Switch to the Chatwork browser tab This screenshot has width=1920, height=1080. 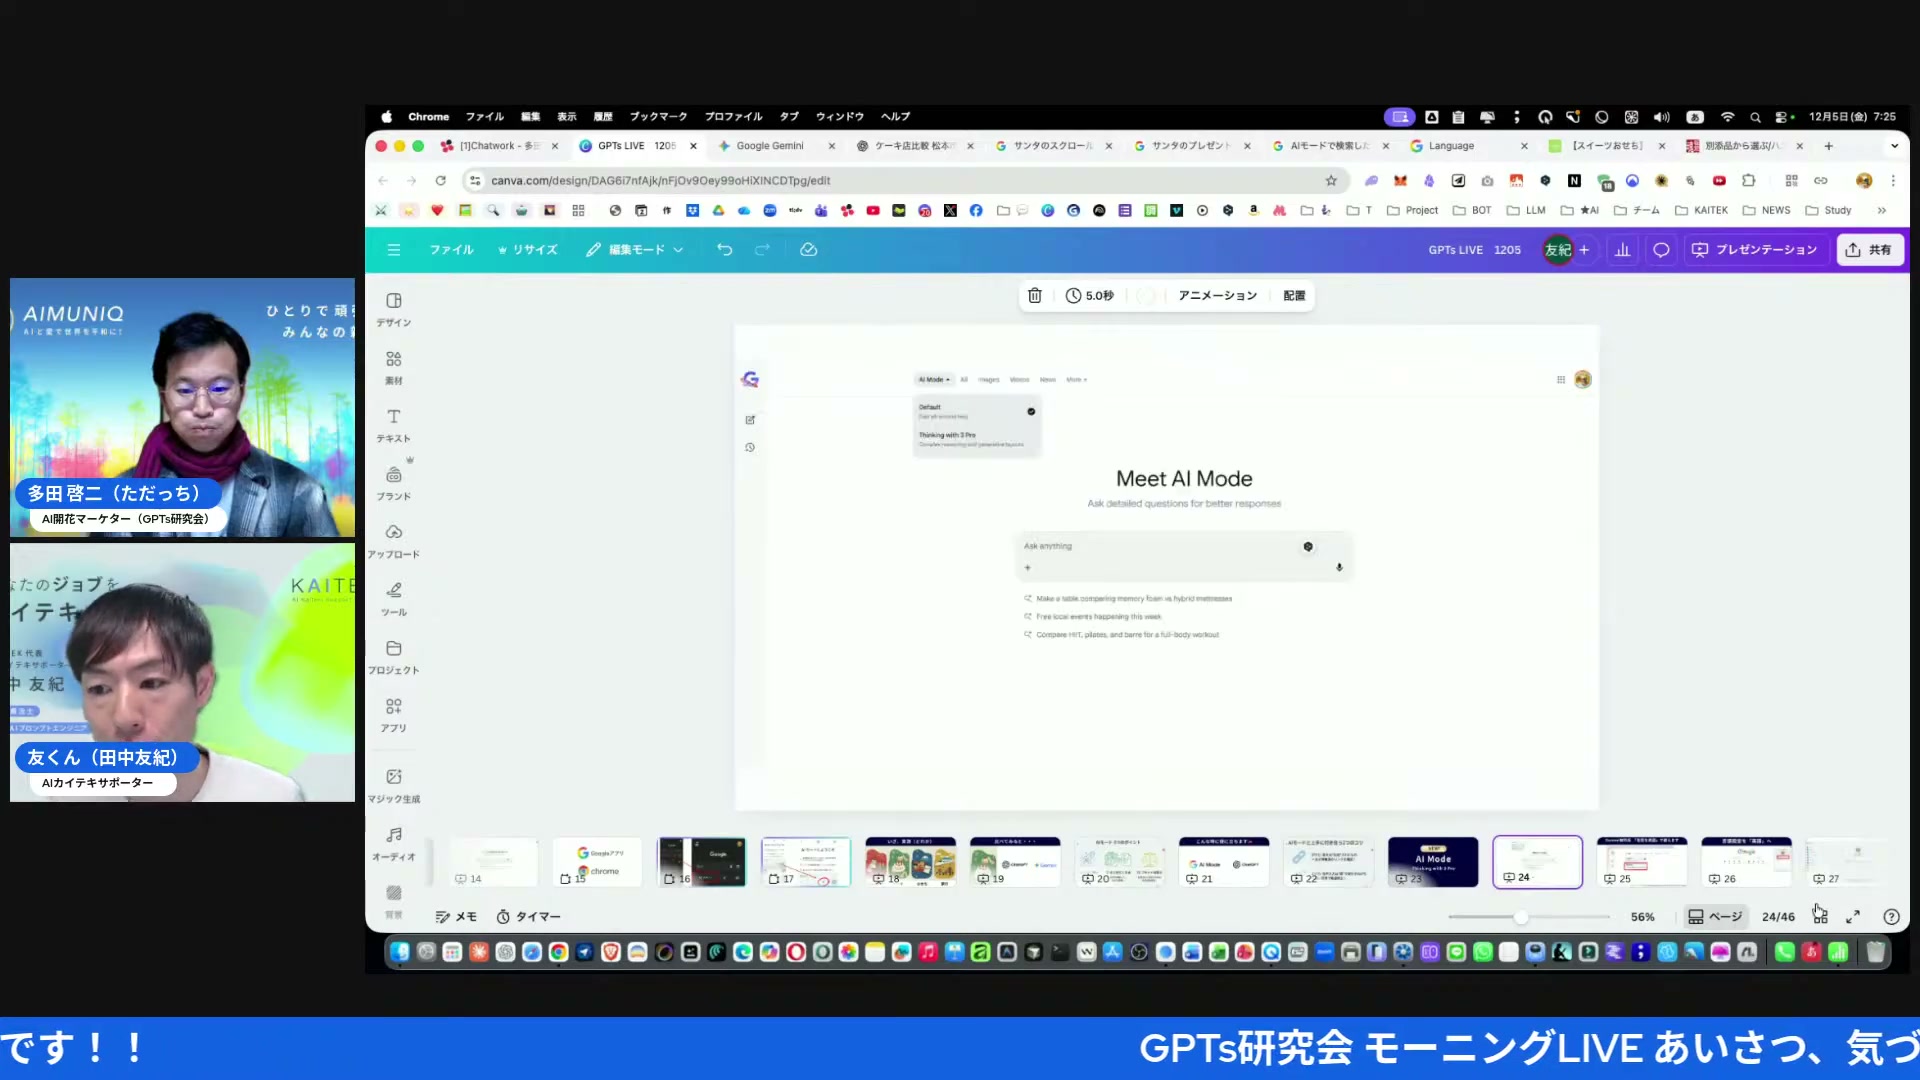pyautogui.click(x=498, y=146)
